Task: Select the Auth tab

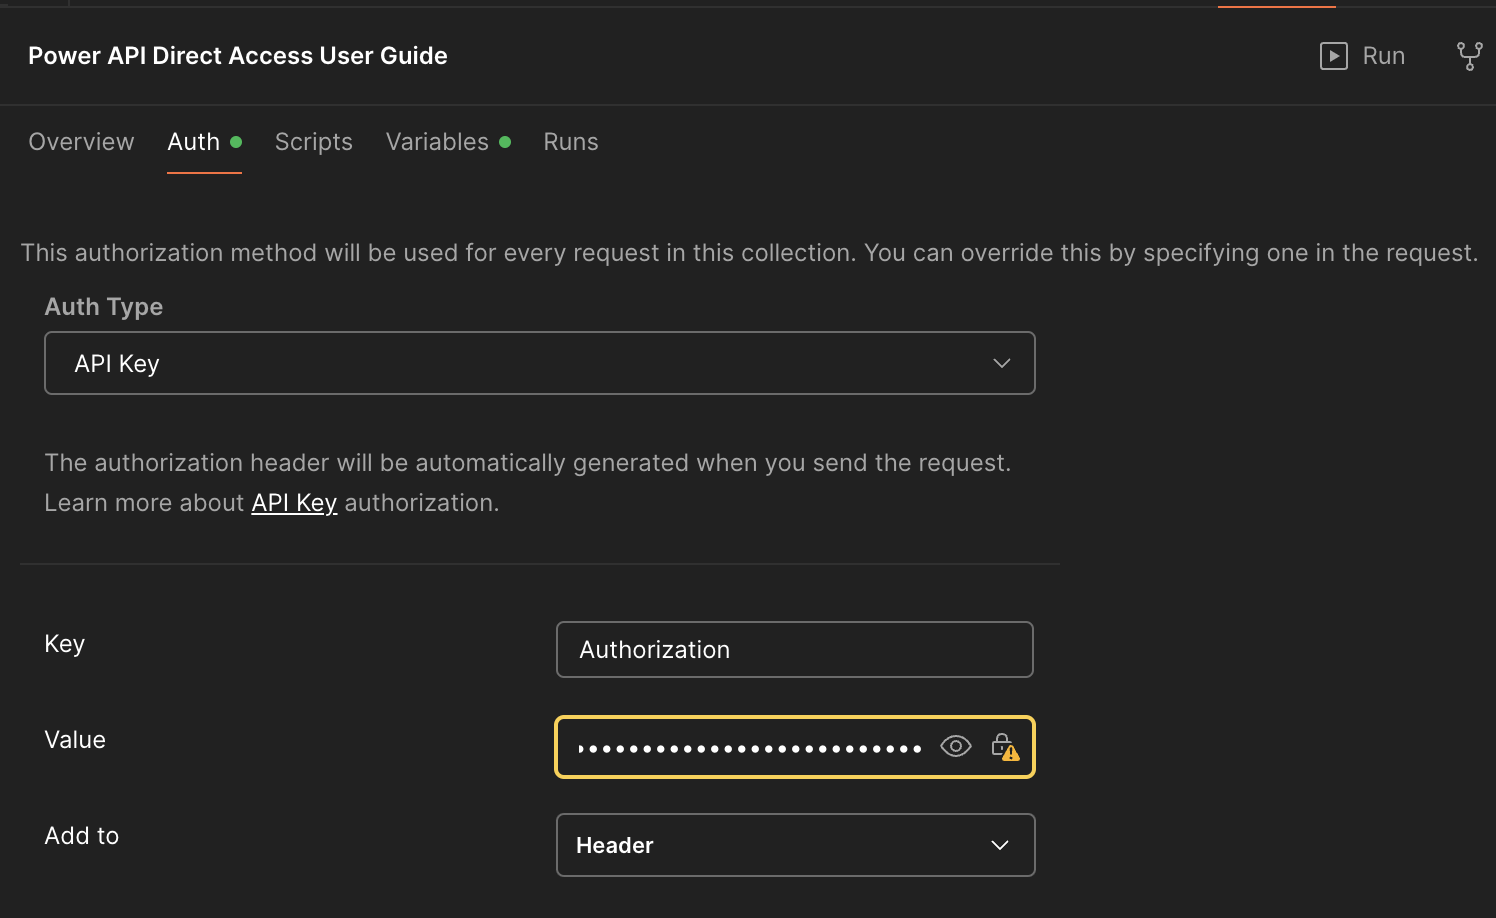Action: (x=194, y=141)
